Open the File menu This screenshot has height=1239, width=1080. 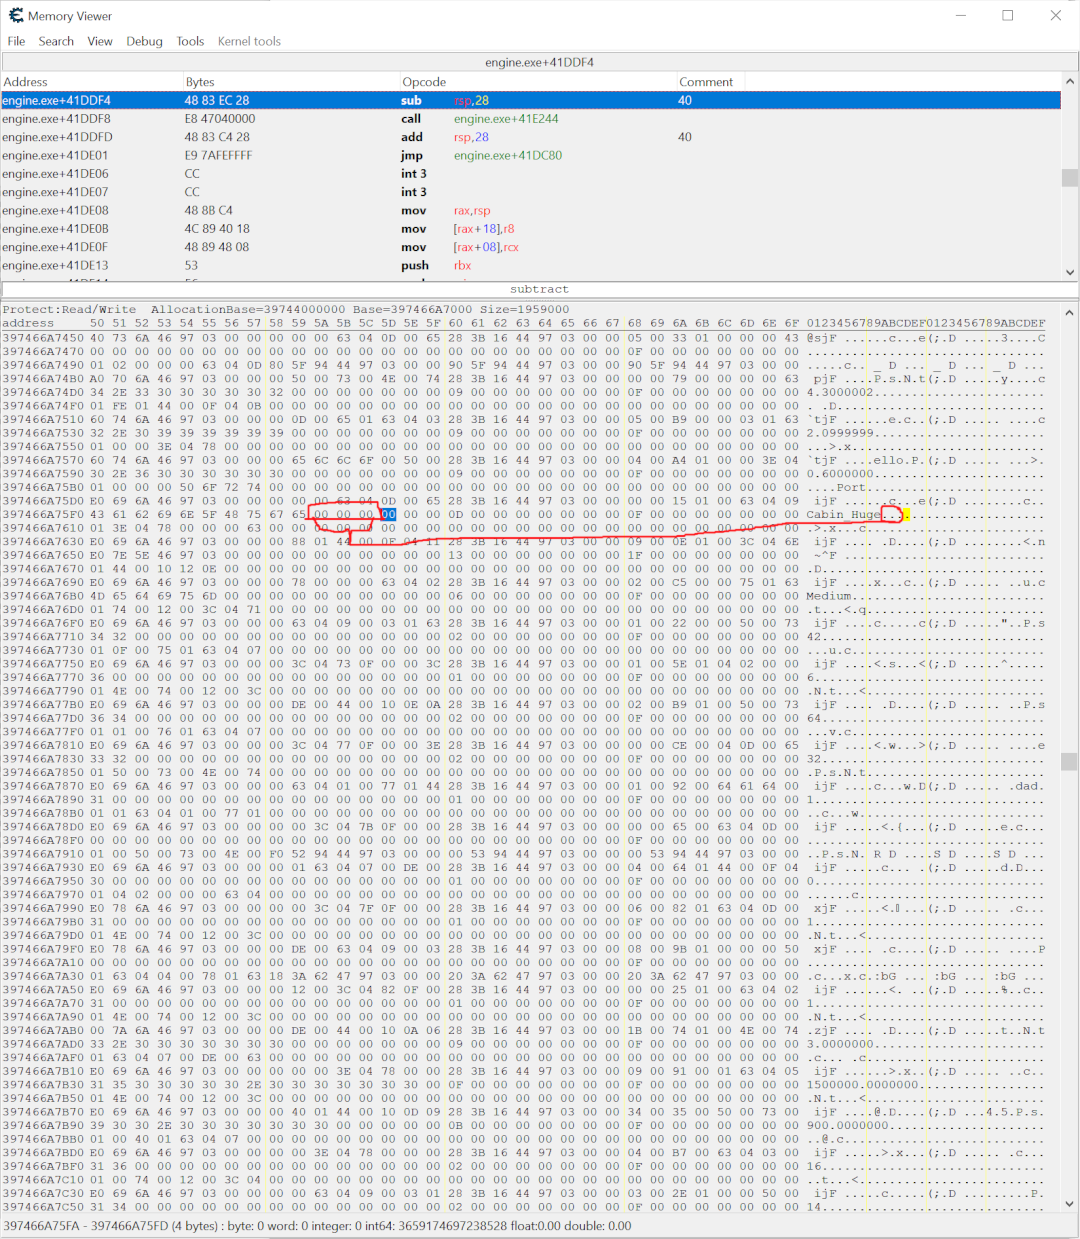16,41
